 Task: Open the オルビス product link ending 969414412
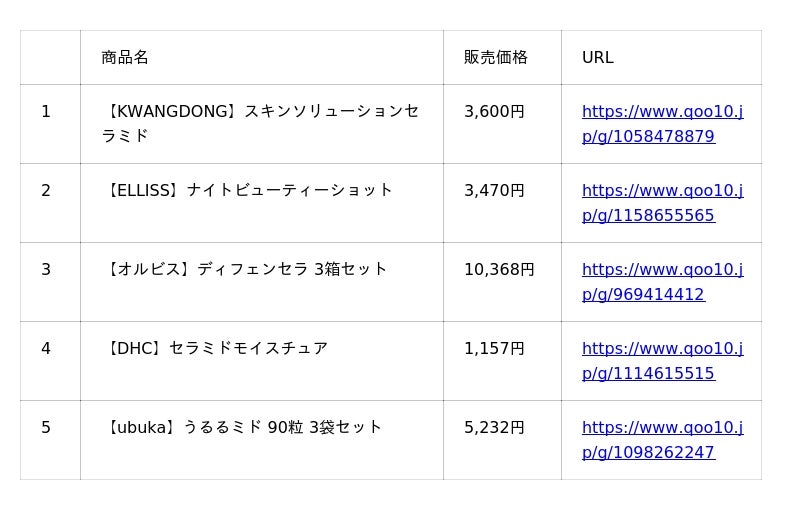[662, 282]
